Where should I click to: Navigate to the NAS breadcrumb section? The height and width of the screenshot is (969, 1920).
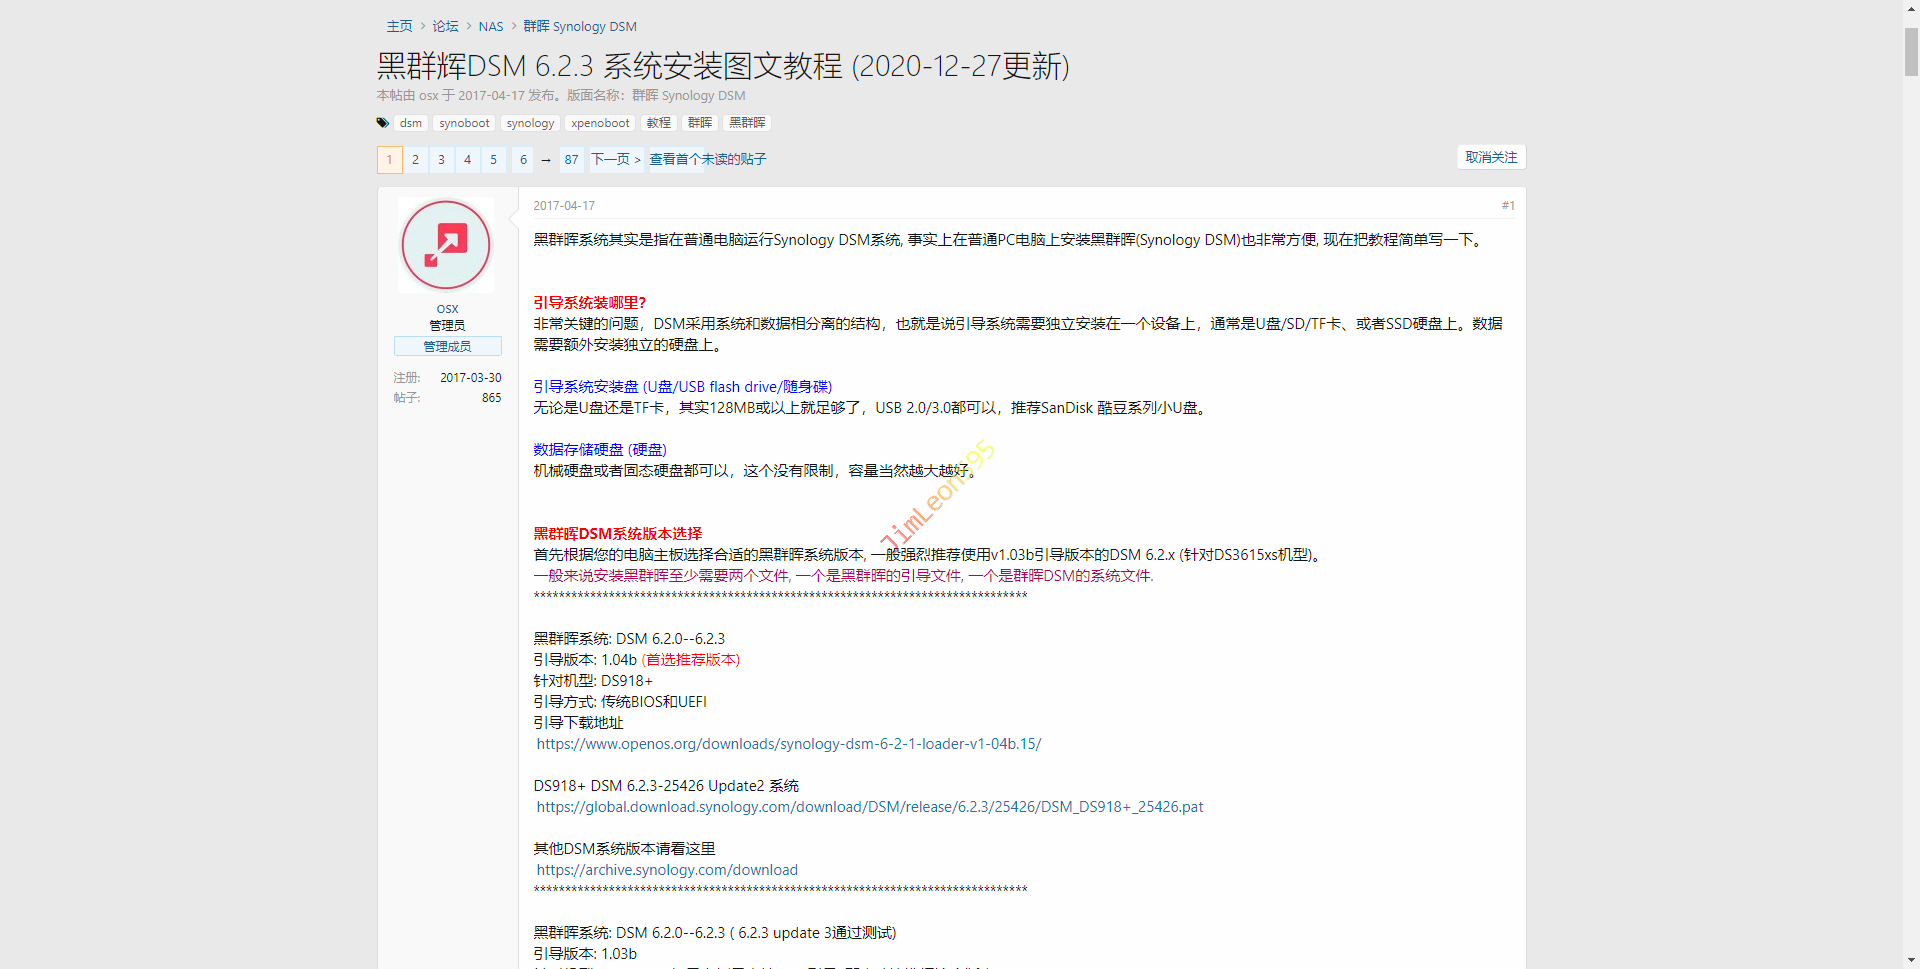[x=491, y=27]
